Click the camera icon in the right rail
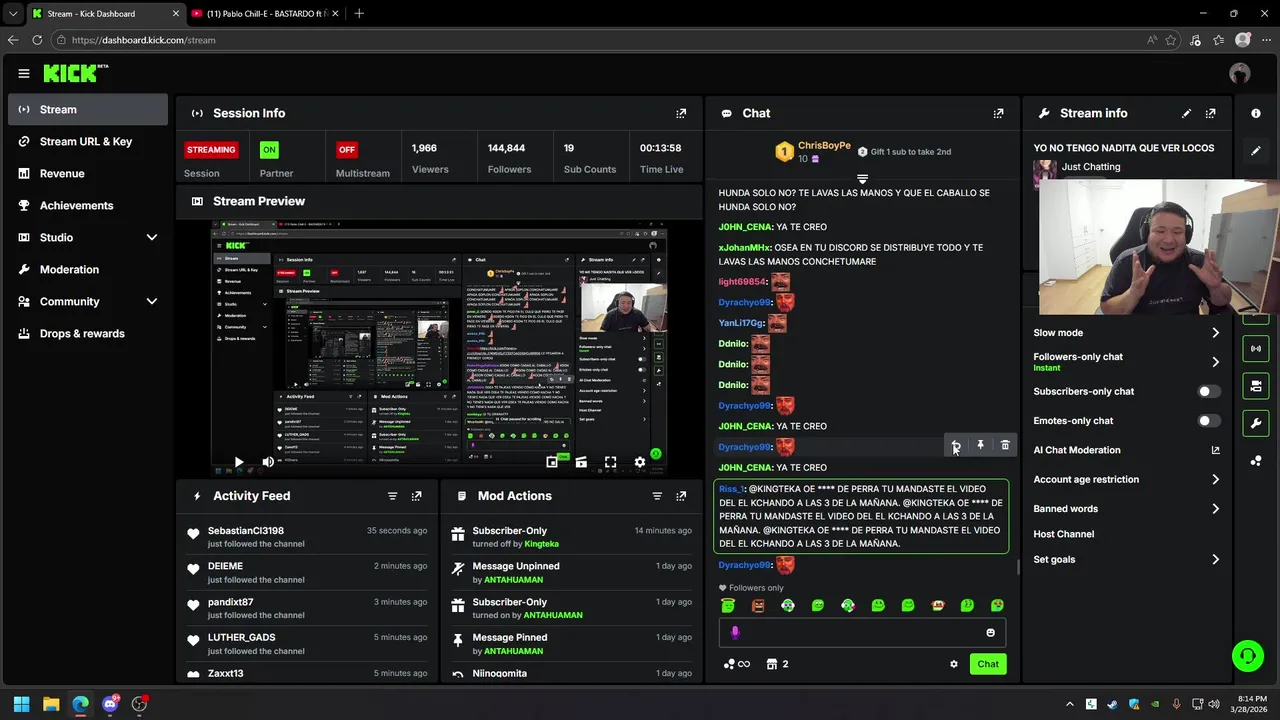This screenshot has width=1280, height=720. tap(1256, 386)
